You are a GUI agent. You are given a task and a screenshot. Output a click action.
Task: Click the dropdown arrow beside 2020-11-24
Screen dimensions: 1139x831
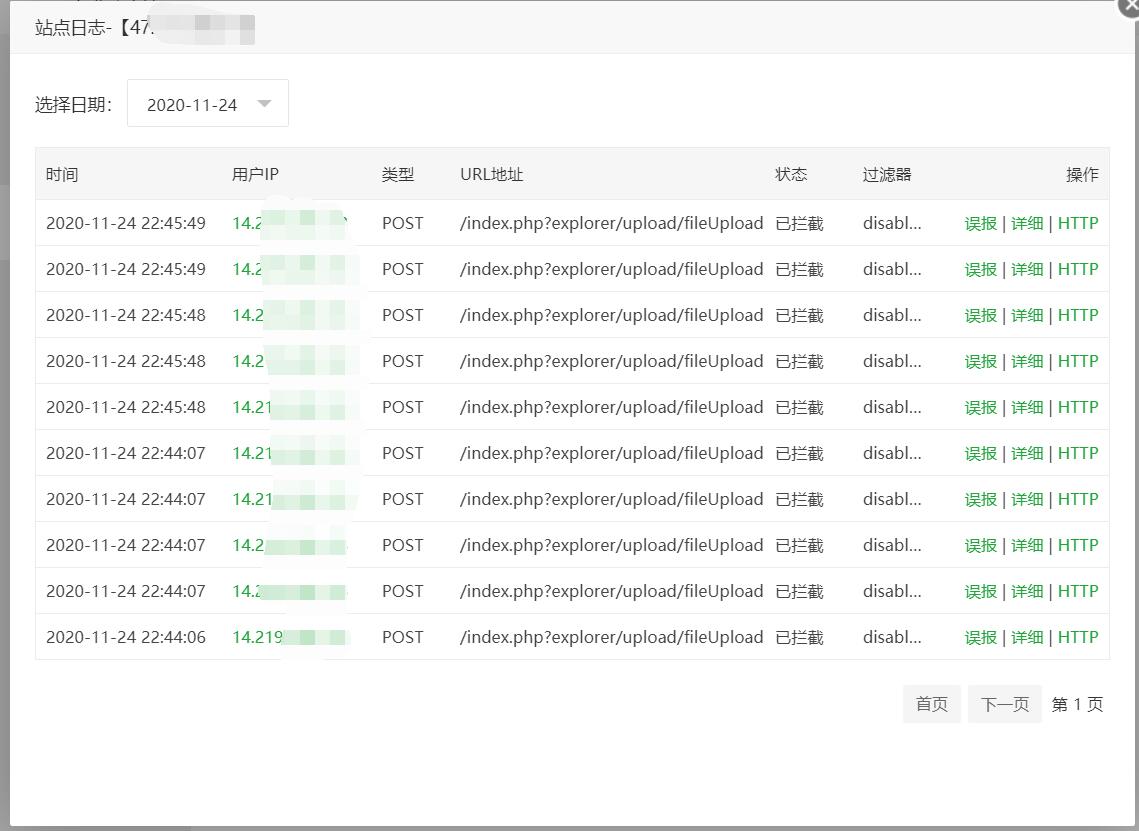point(264,104)
